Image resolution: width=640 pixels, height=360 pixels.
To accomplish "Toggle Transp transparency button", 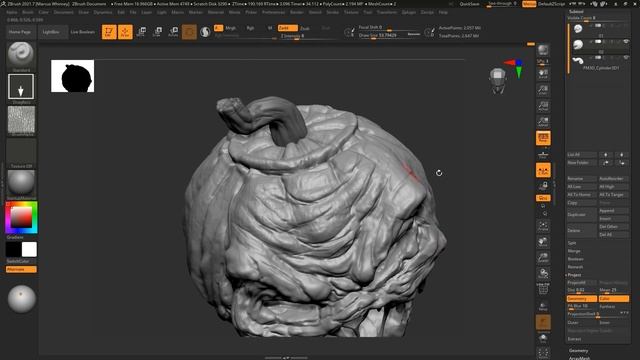I will 543,306.
